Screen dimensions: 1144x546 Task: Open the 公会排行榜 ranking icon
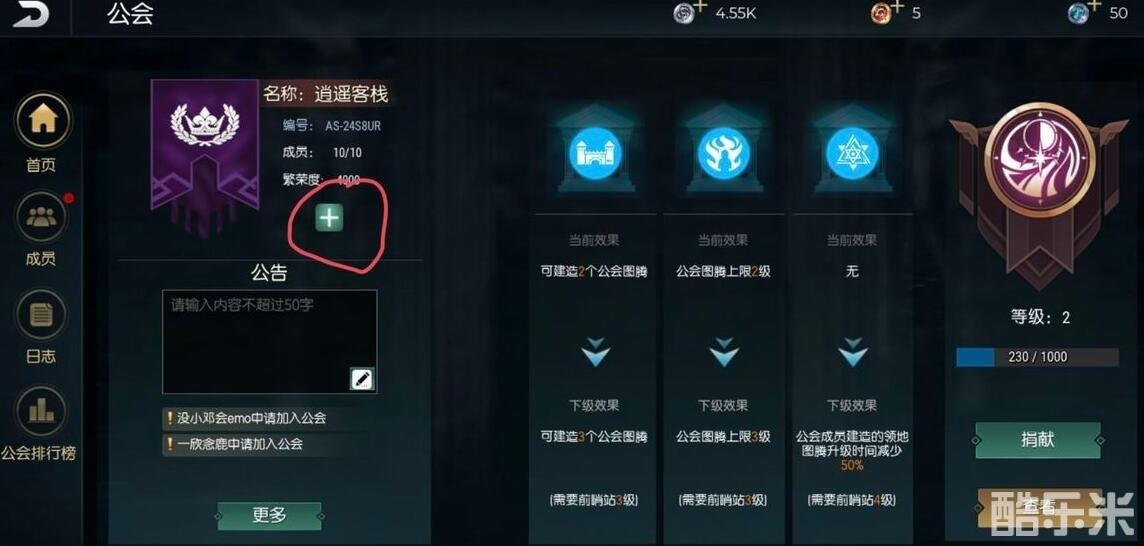pos(42,412)
